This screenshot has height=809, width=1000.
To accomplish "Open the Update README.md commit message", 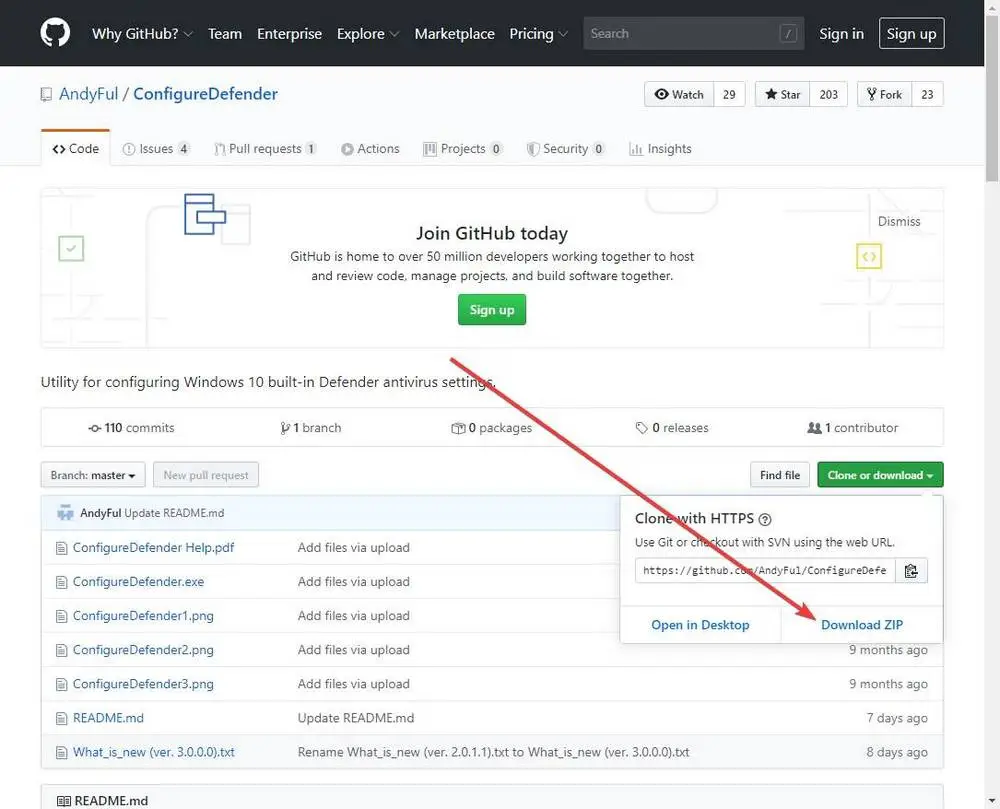I will [x=356, y=718].
